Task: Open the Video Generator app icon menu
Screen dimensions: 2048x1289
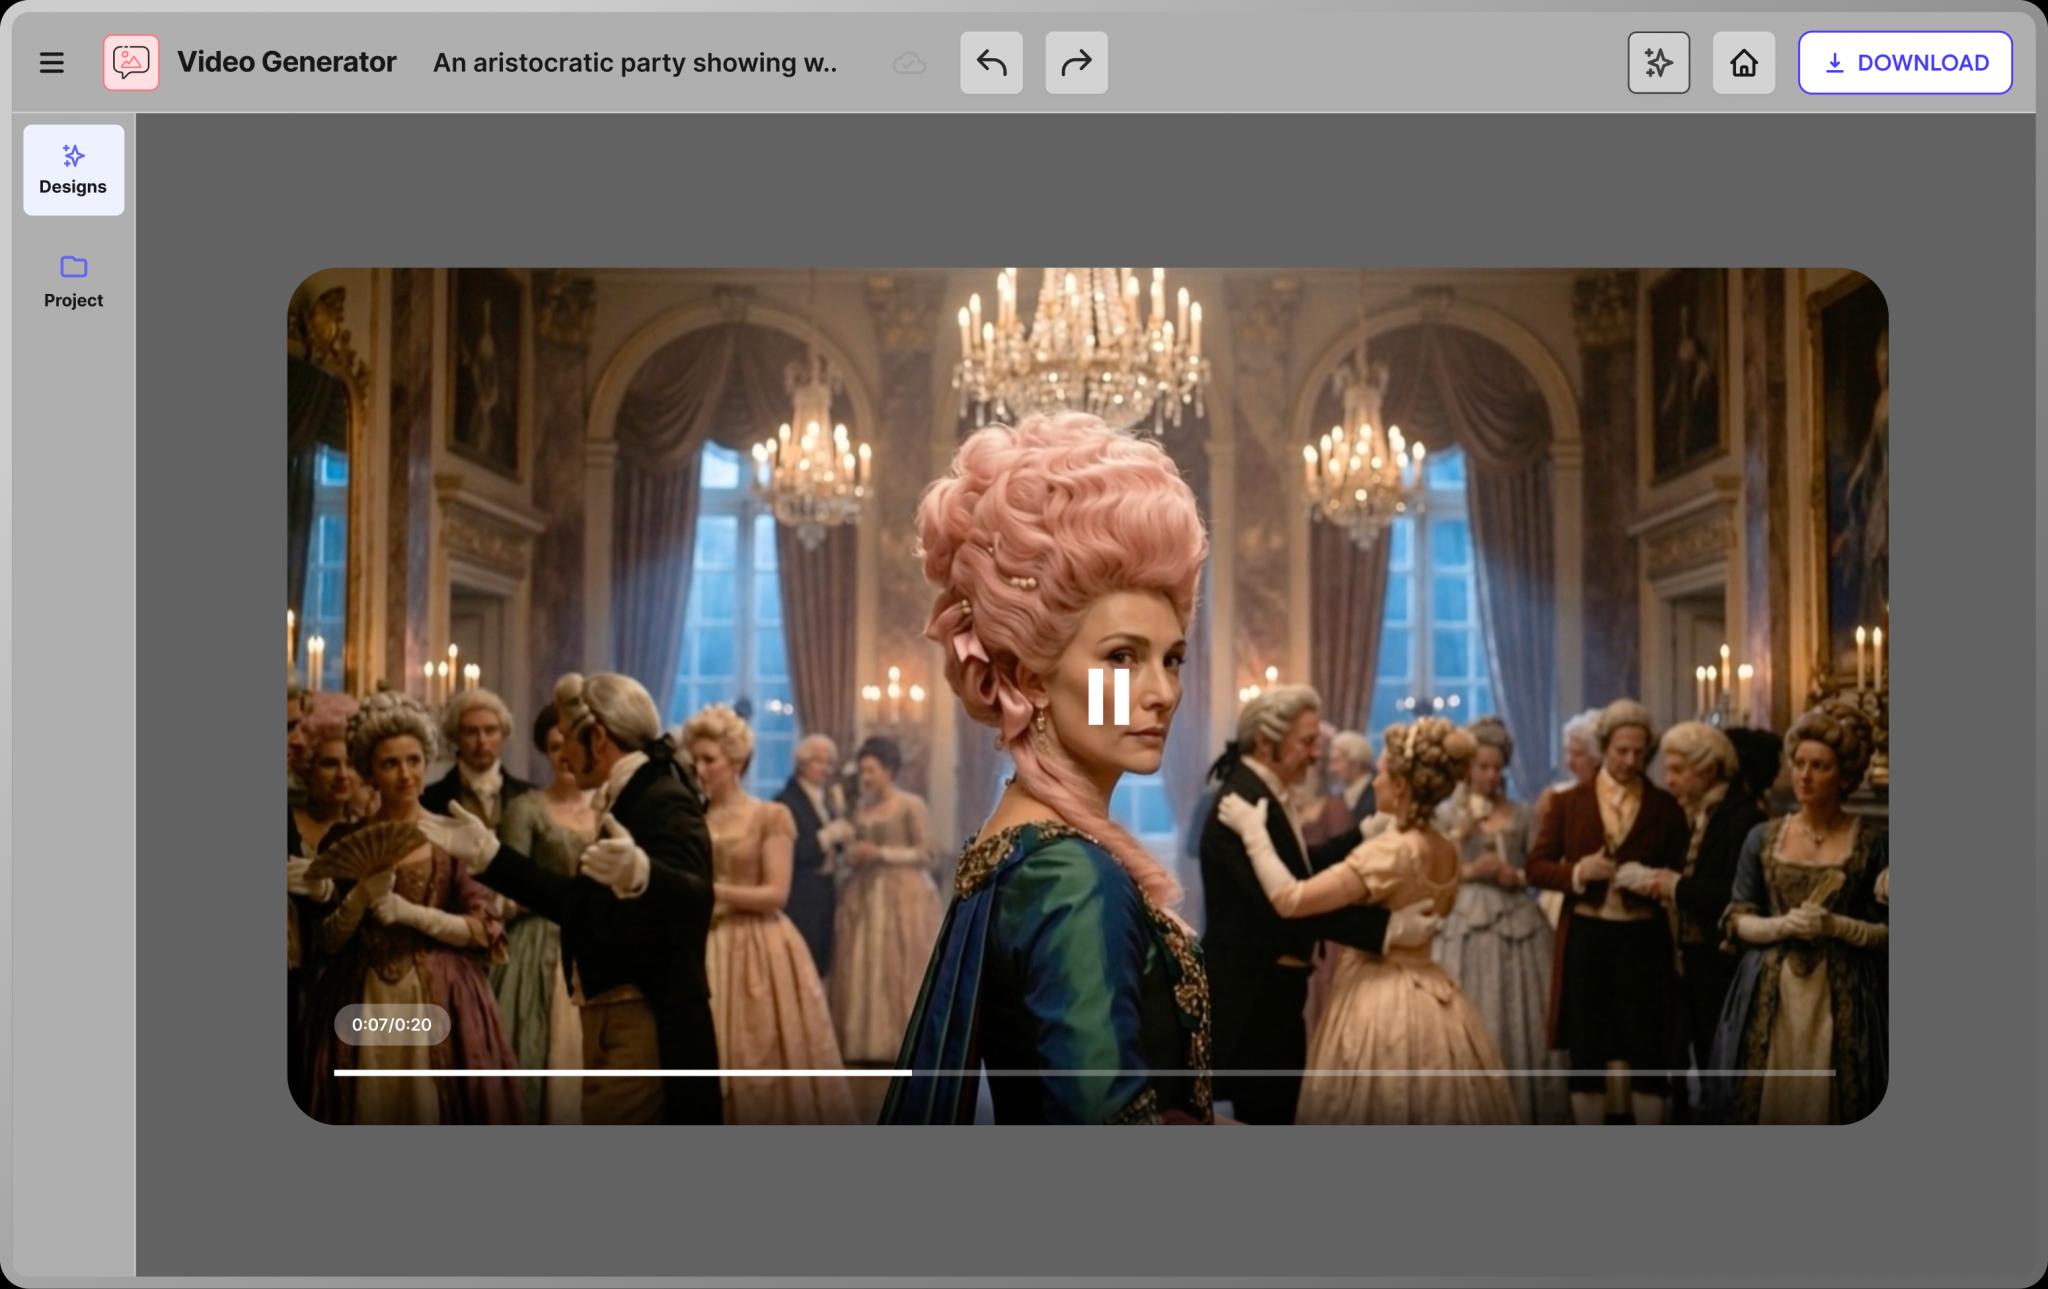Action: click(132, 62)
